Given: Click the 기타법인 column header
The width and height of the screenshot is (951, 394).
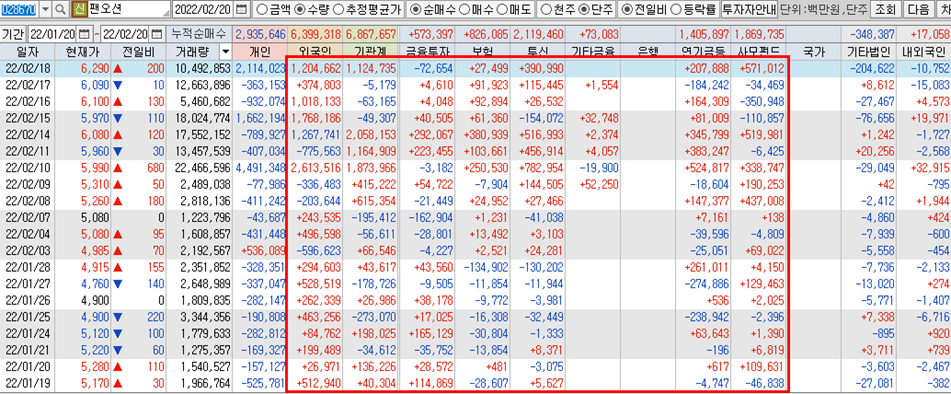Looking at the screenshot, I should (x=869, y=52).
